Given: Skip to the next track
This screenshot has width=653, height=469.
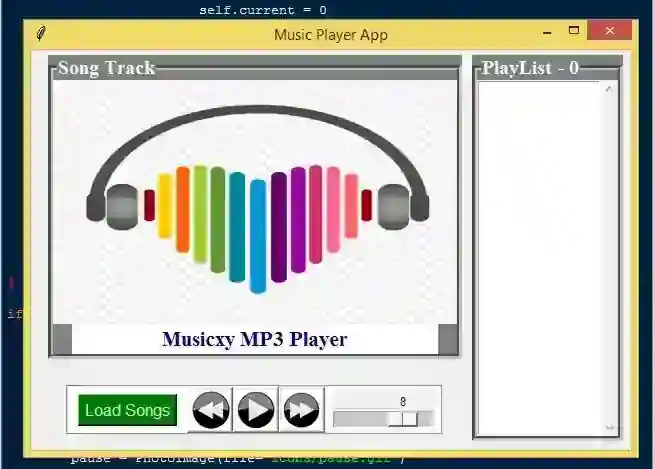Looking at the screenshot, I should point(302,410).
